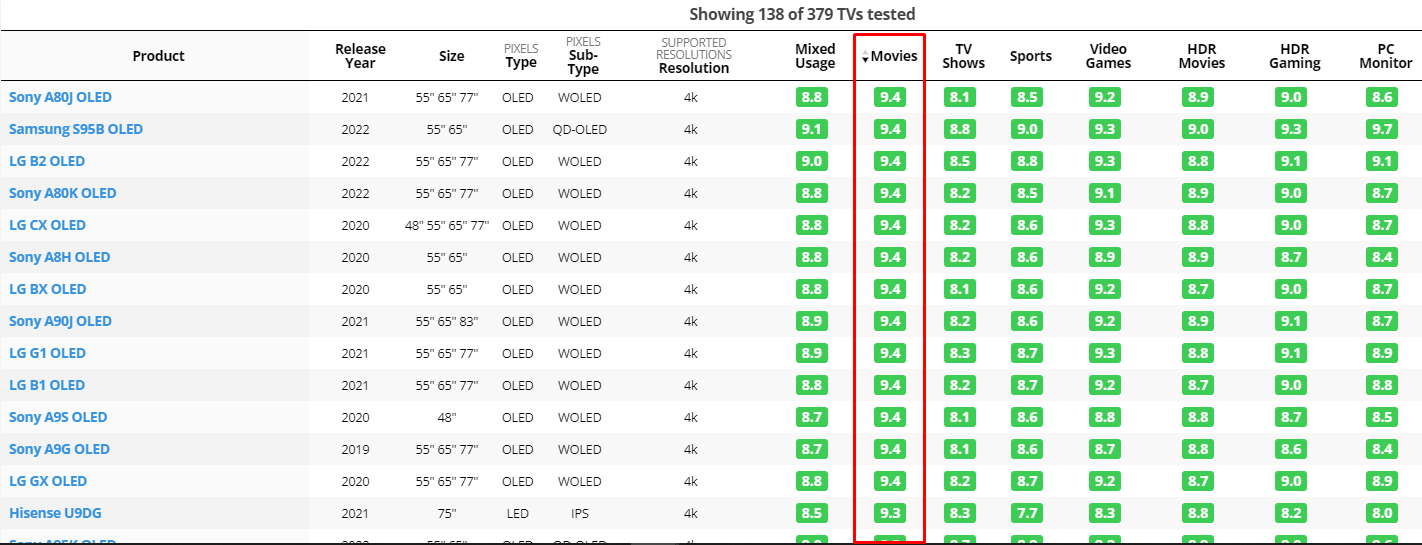Click release year 2019 for Sony A9G
The height and width of the screenshot is (545, 1422).
[x=355, y=449]
